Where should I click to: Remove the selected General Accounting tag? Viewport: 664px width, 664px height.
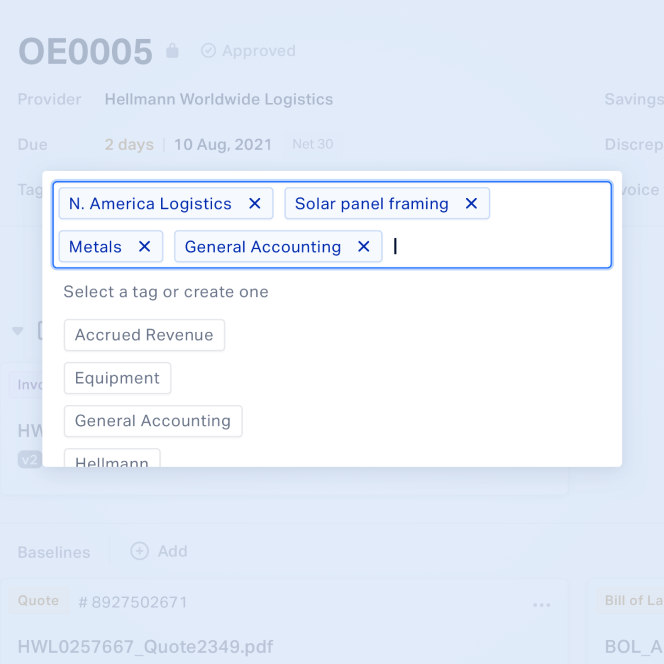coord(364,246)
